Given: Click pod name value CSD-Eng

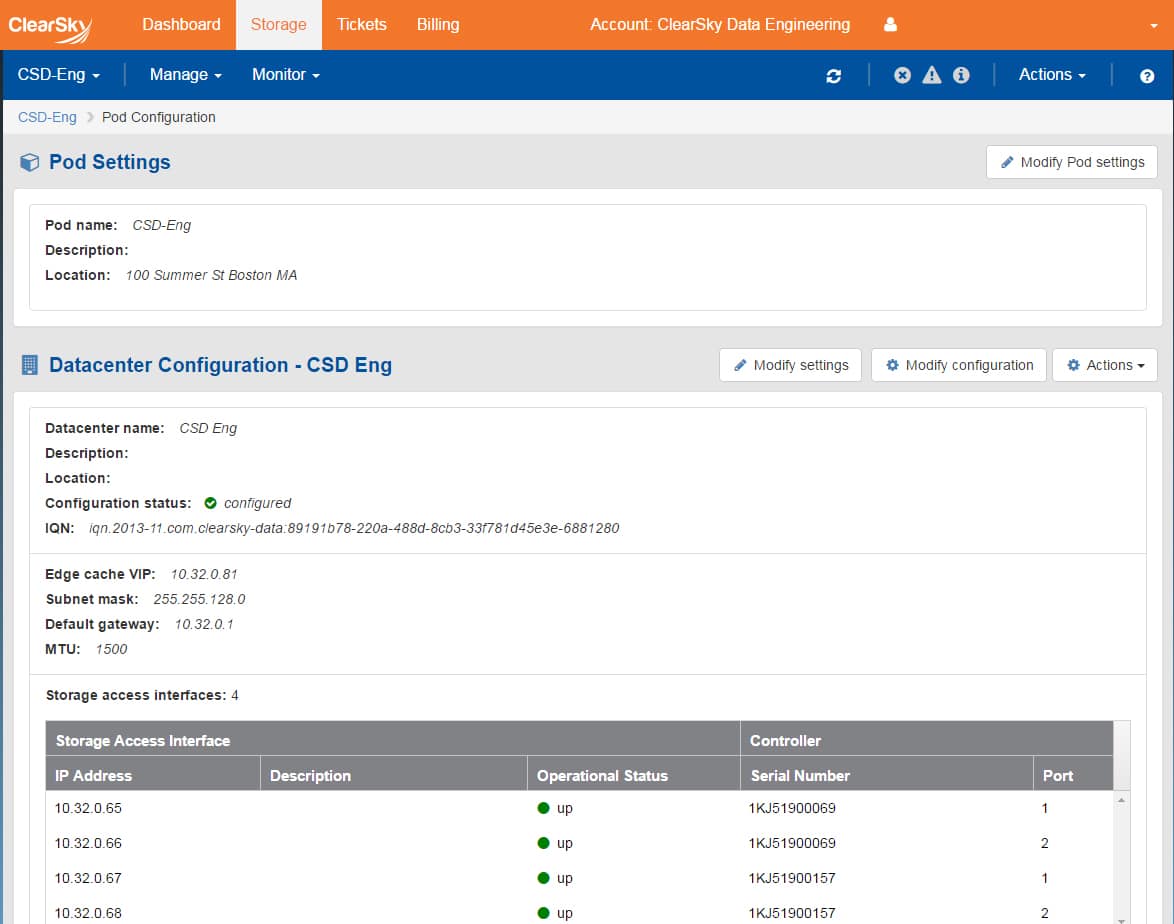Looking at the screenshot, I should click(162, 225).
